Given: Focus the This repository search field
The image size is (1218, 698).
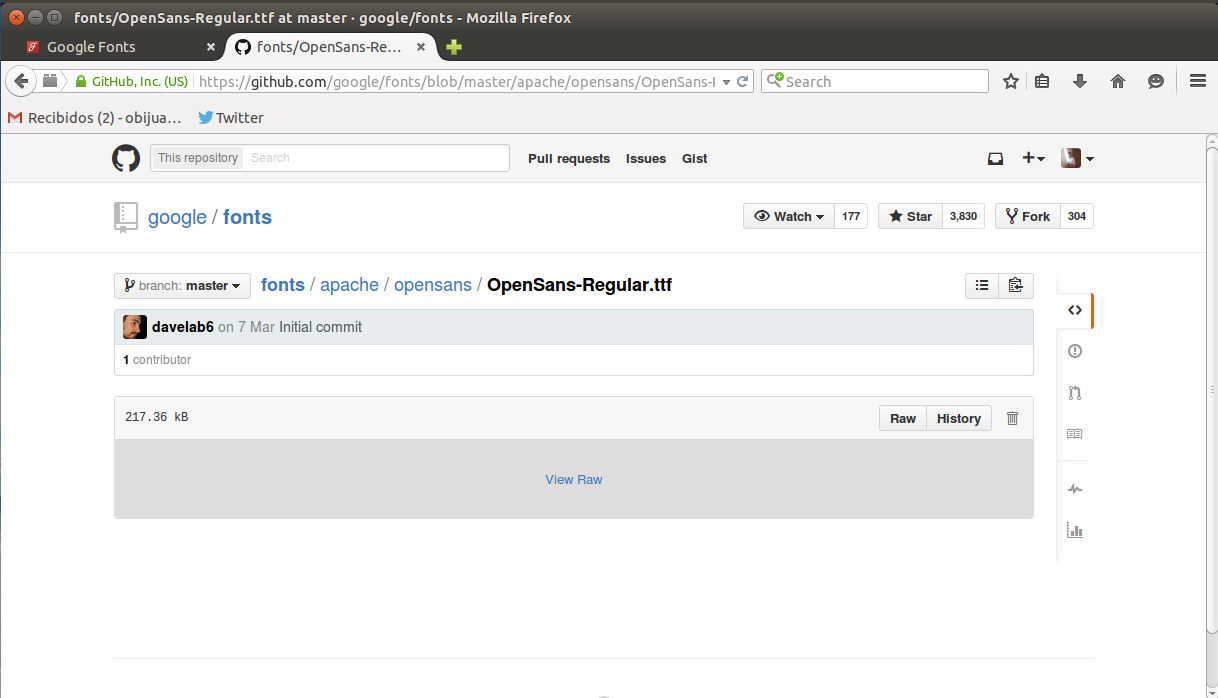Looking at the screenshot, I should pyautogui.click(x=375, y=158).
